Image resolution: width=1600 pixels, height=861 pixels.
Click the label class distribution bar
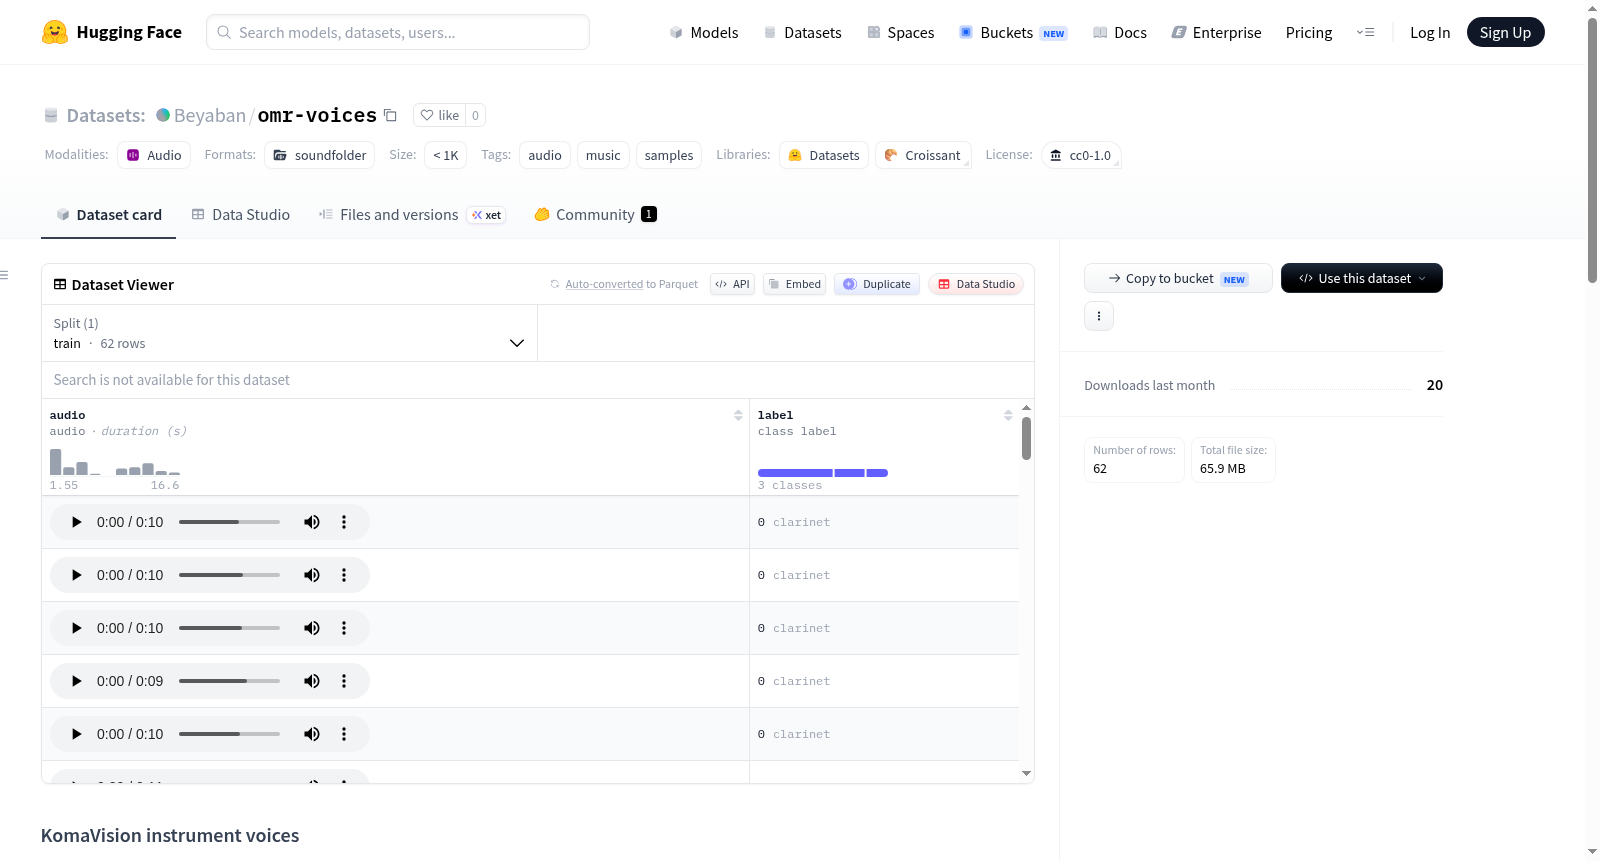823,473
